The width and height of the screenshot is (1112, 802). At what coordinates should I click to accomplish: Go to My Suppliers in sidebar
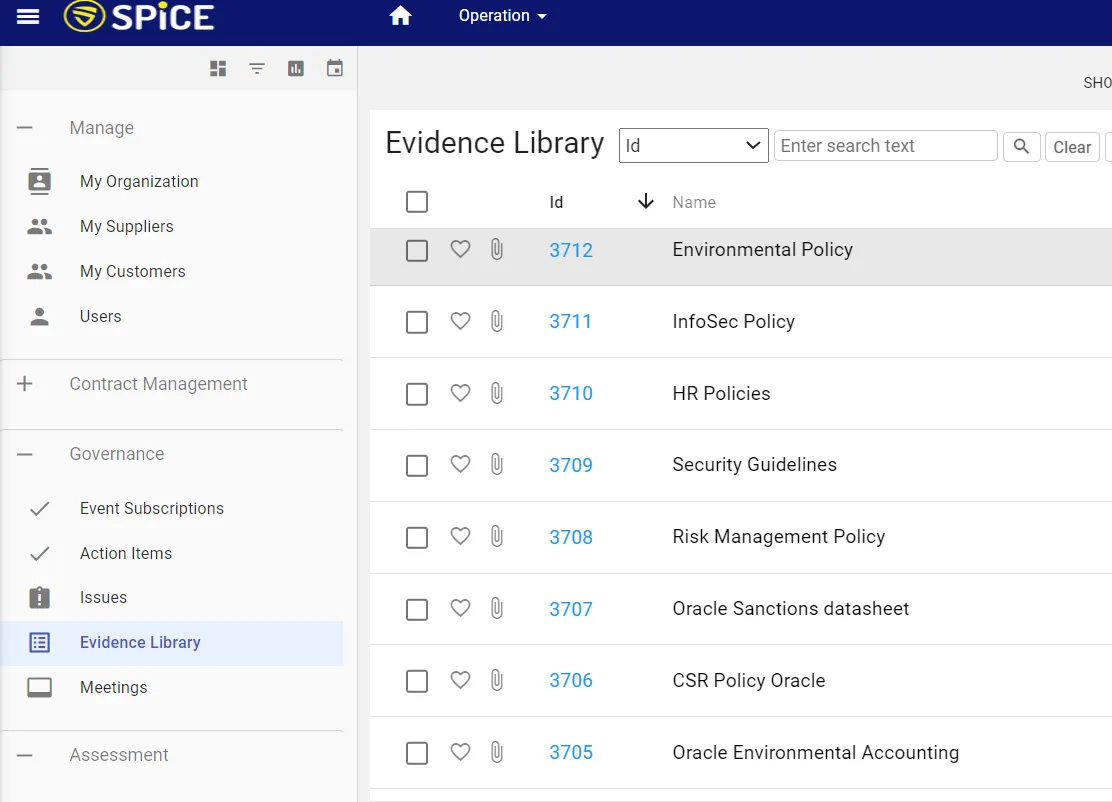(126, 227)
